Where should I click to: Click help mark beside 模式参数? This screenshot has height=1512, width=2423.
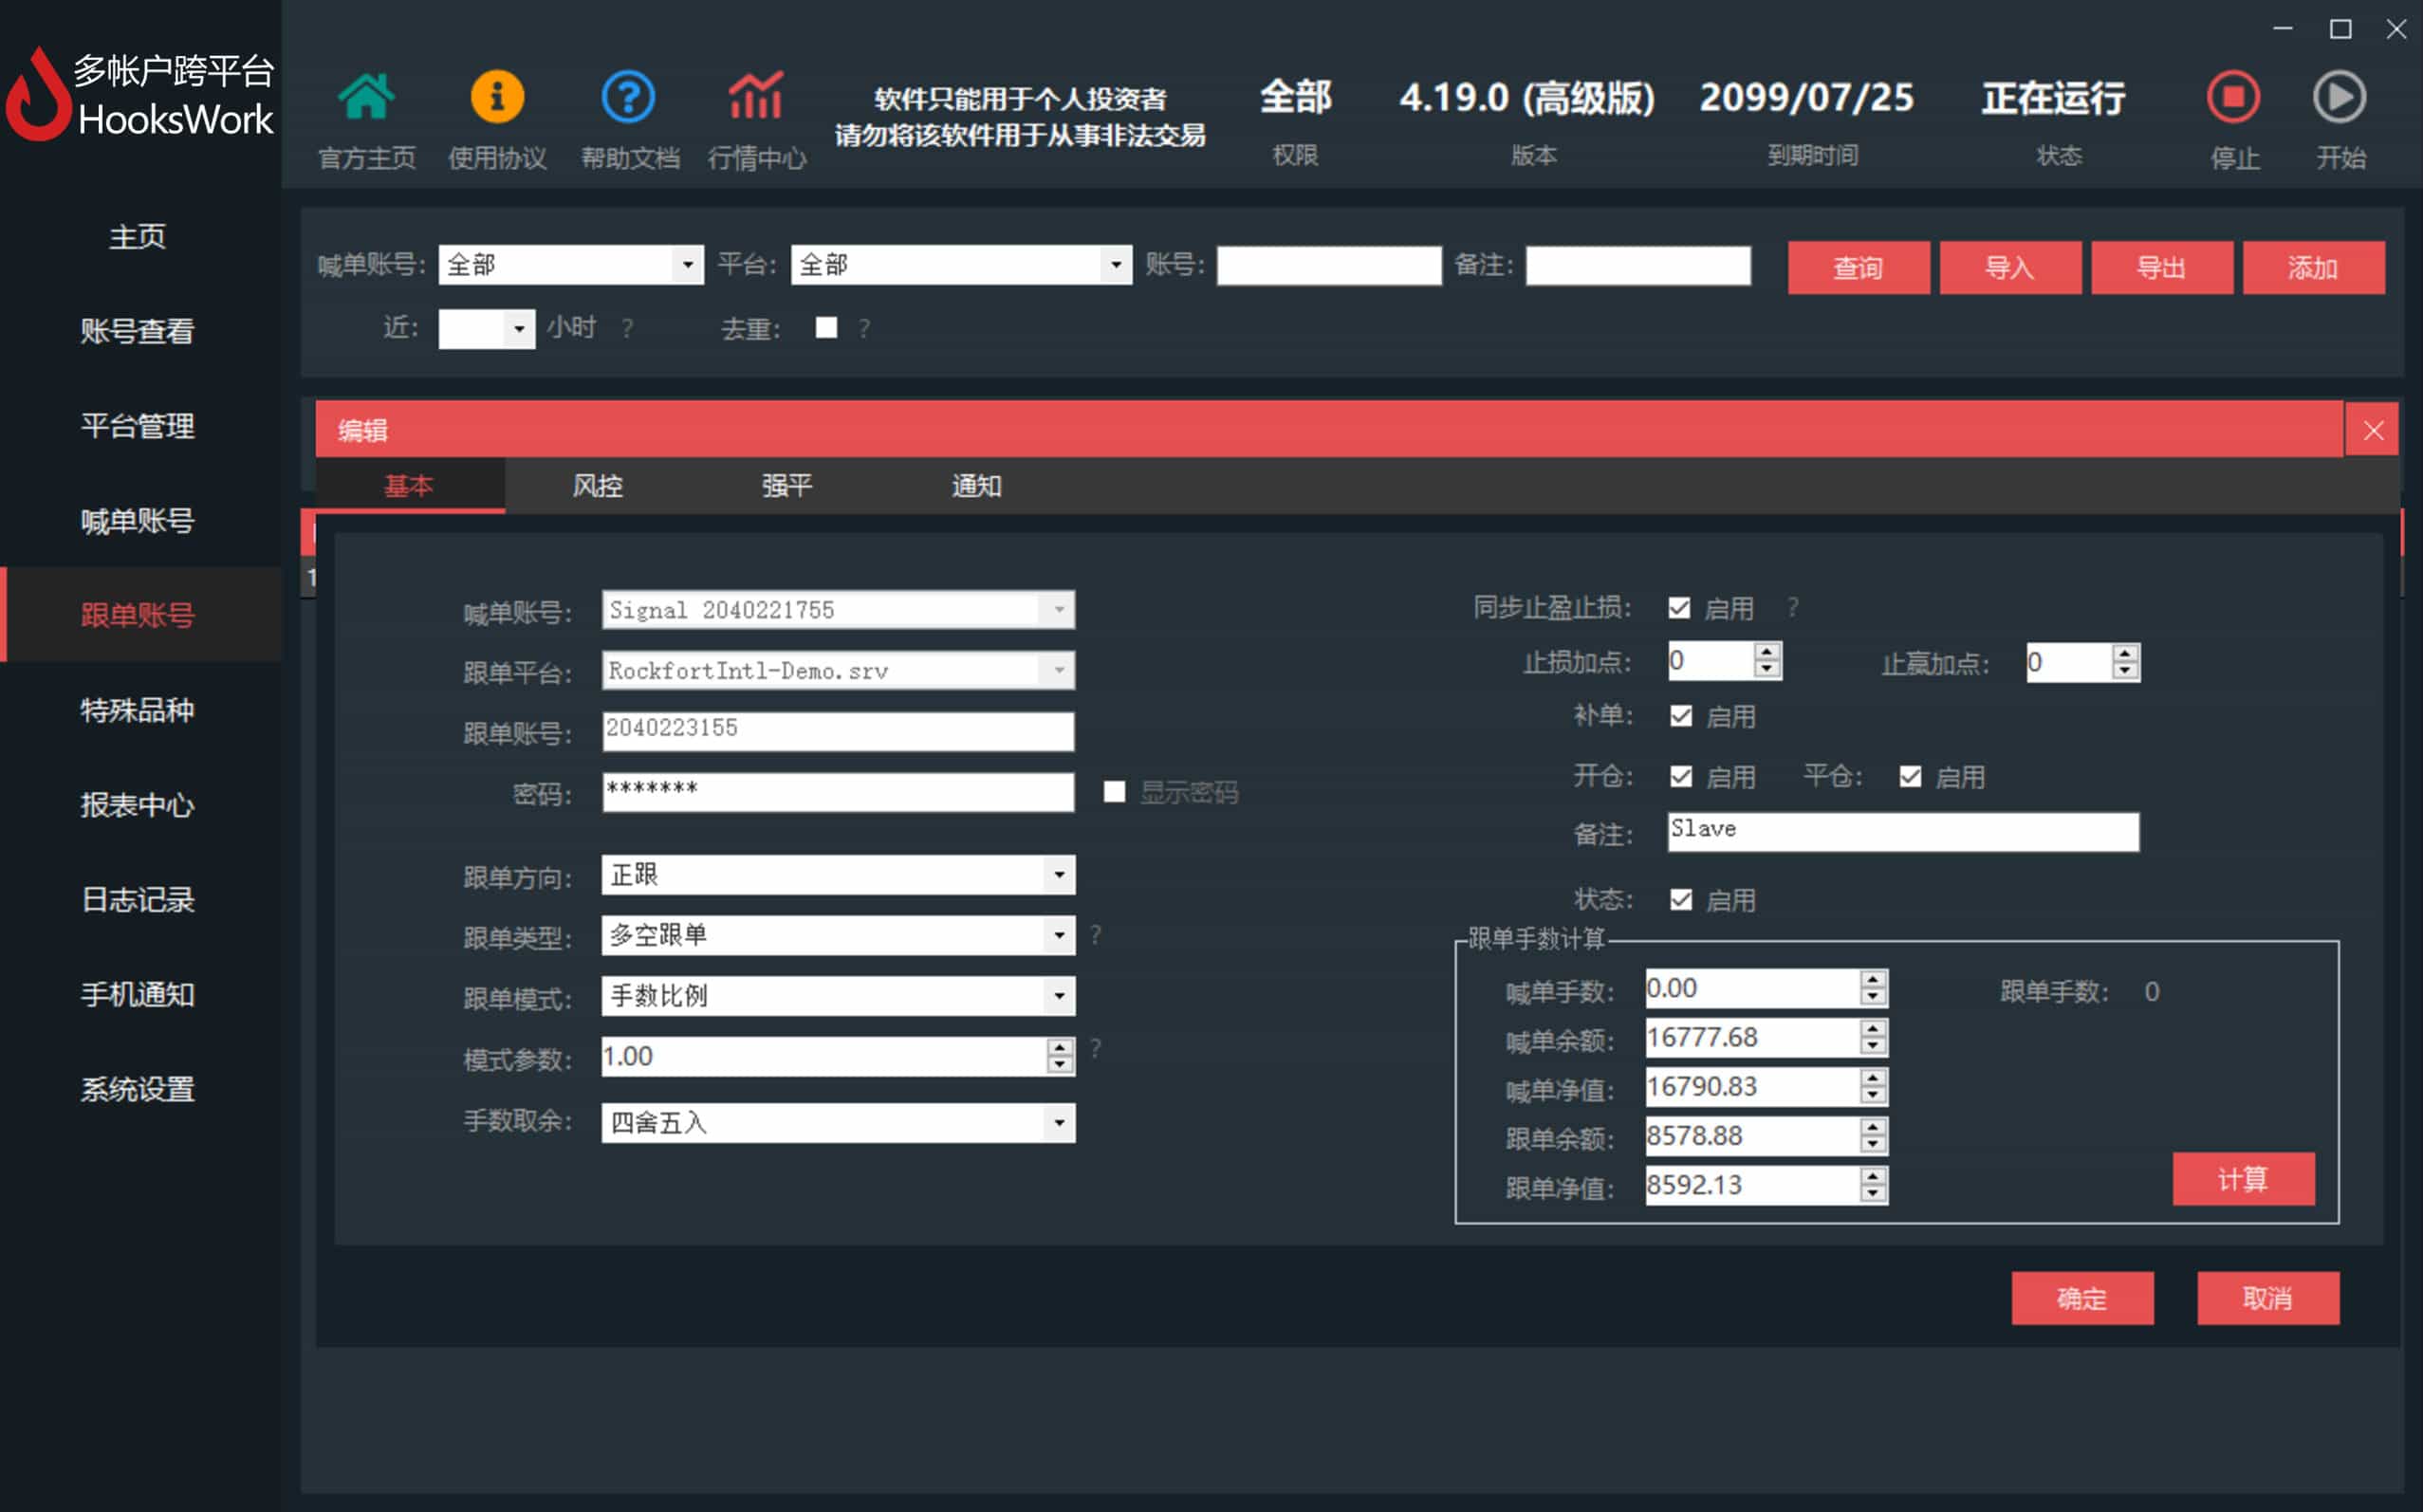coord(1096,1048)
